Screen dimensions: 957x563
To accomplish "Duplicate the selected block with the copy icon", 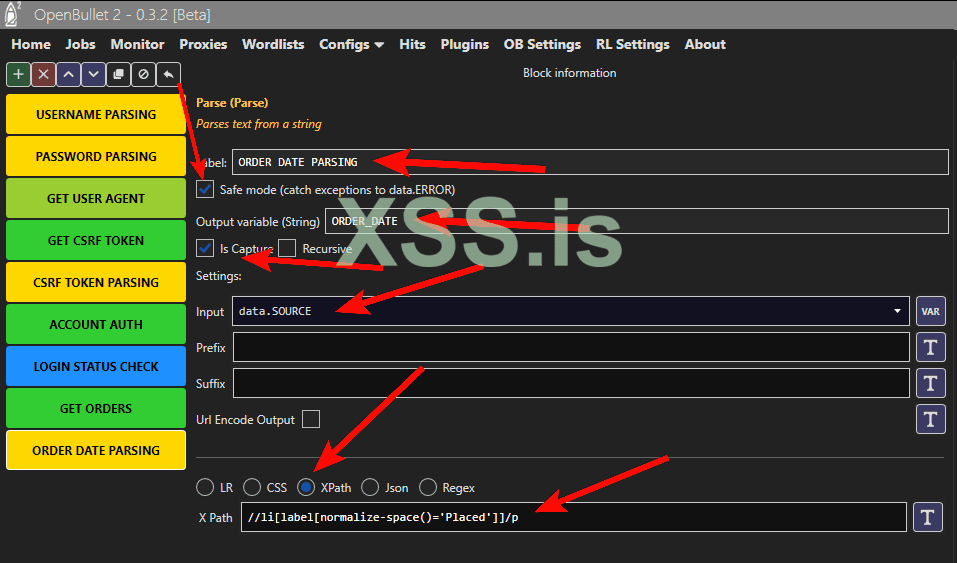I will click(118, 74).
